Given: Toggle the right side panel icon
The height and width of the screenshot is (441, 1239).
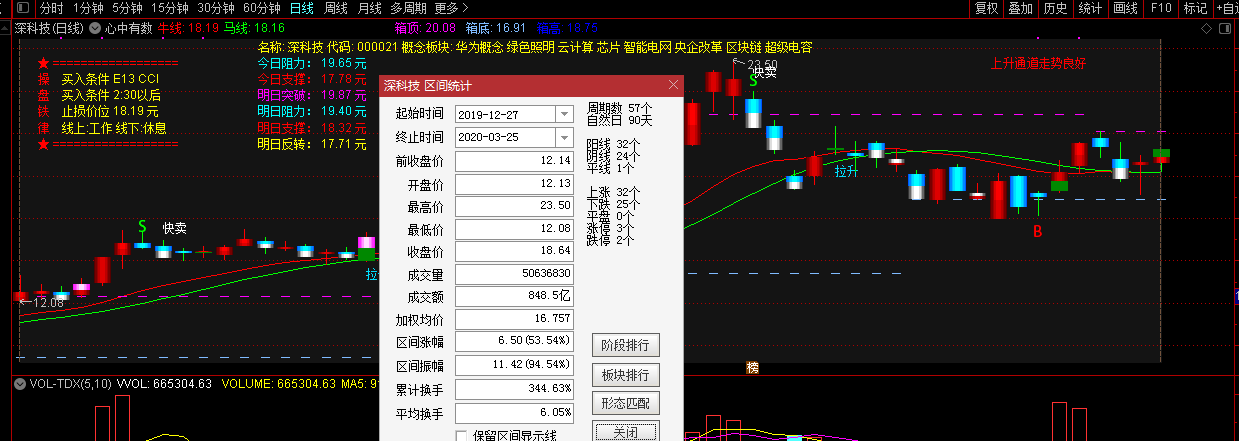Looking at the screenshot, I should 1226,28.
